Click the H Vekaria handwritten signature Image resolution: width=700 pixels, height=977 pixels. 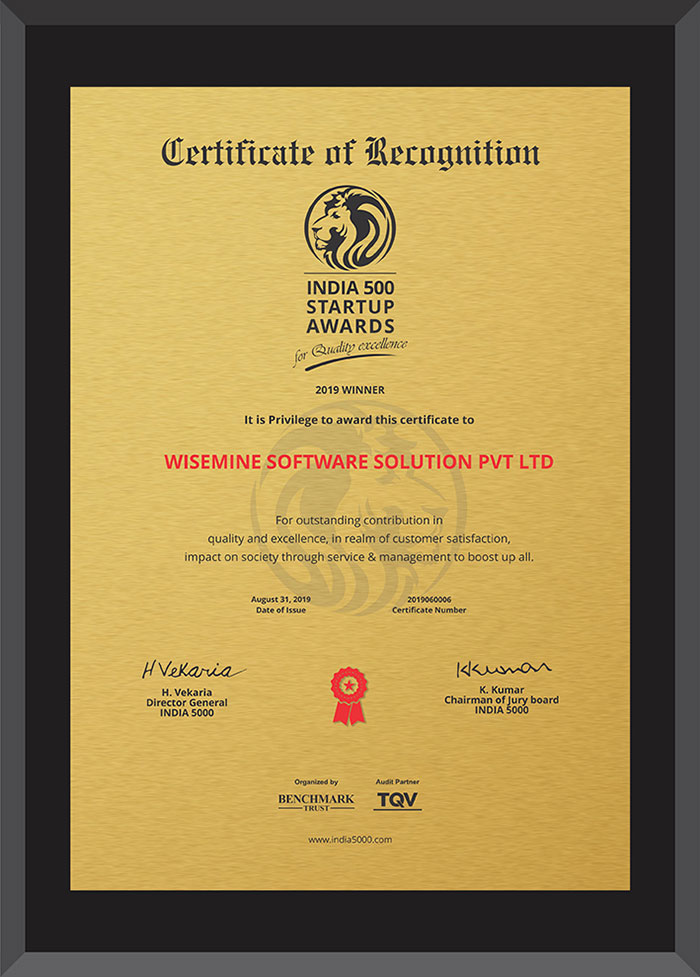(x=193, y=670)
